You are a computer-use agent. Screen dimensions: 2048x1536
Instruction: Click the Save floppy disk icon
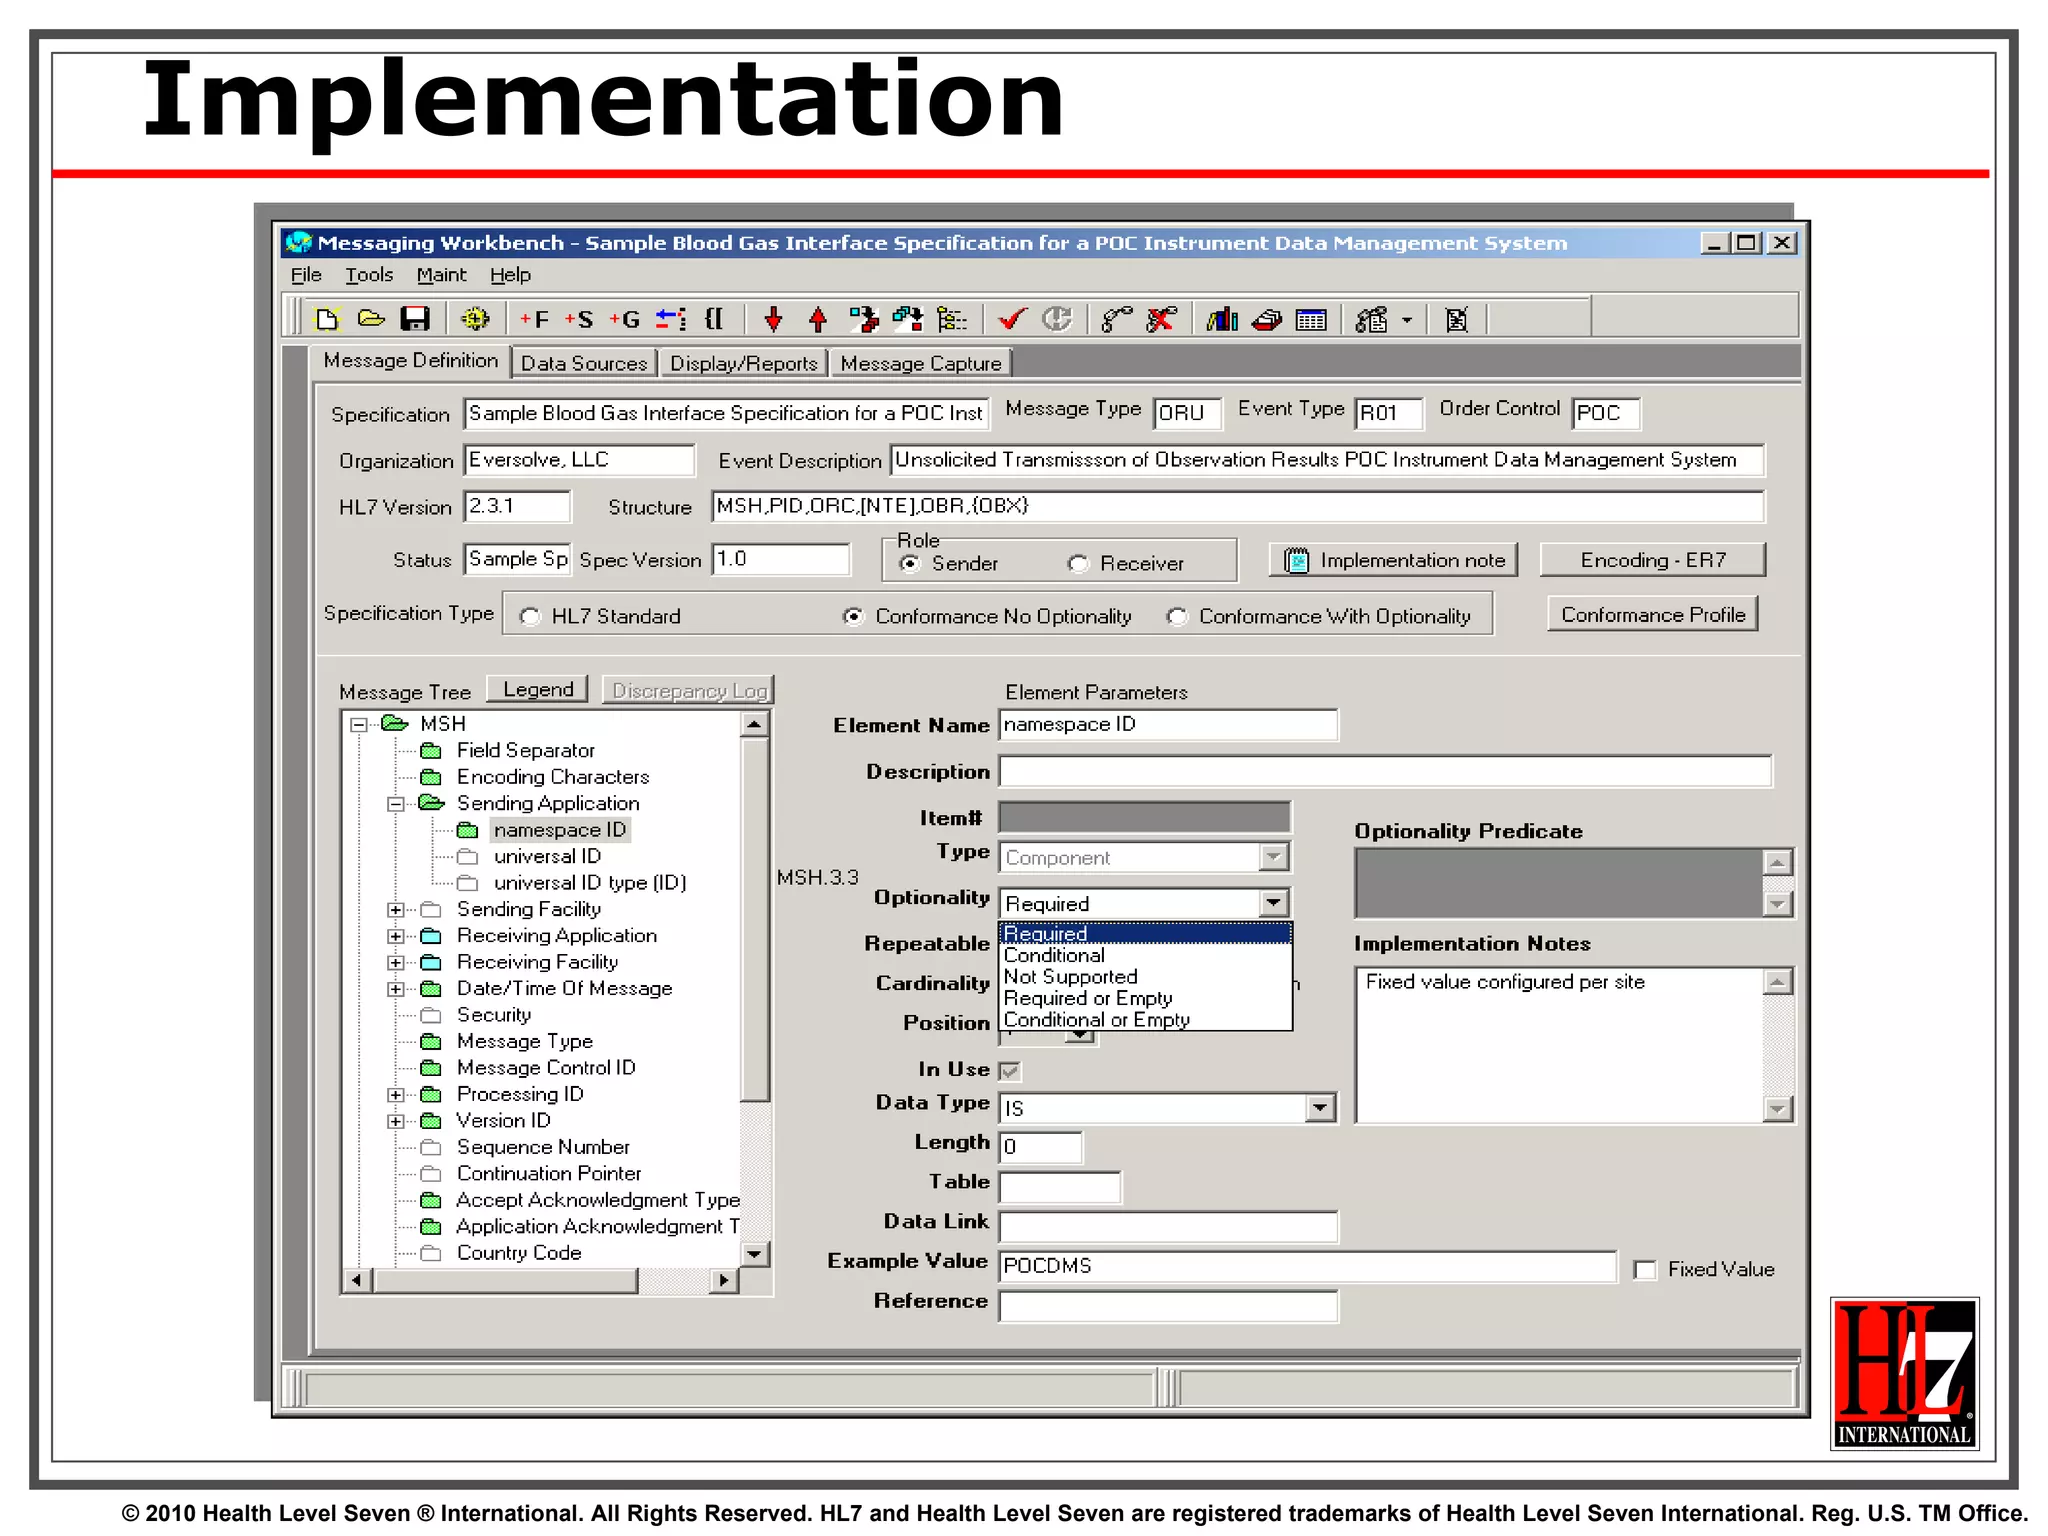[415, 319]
